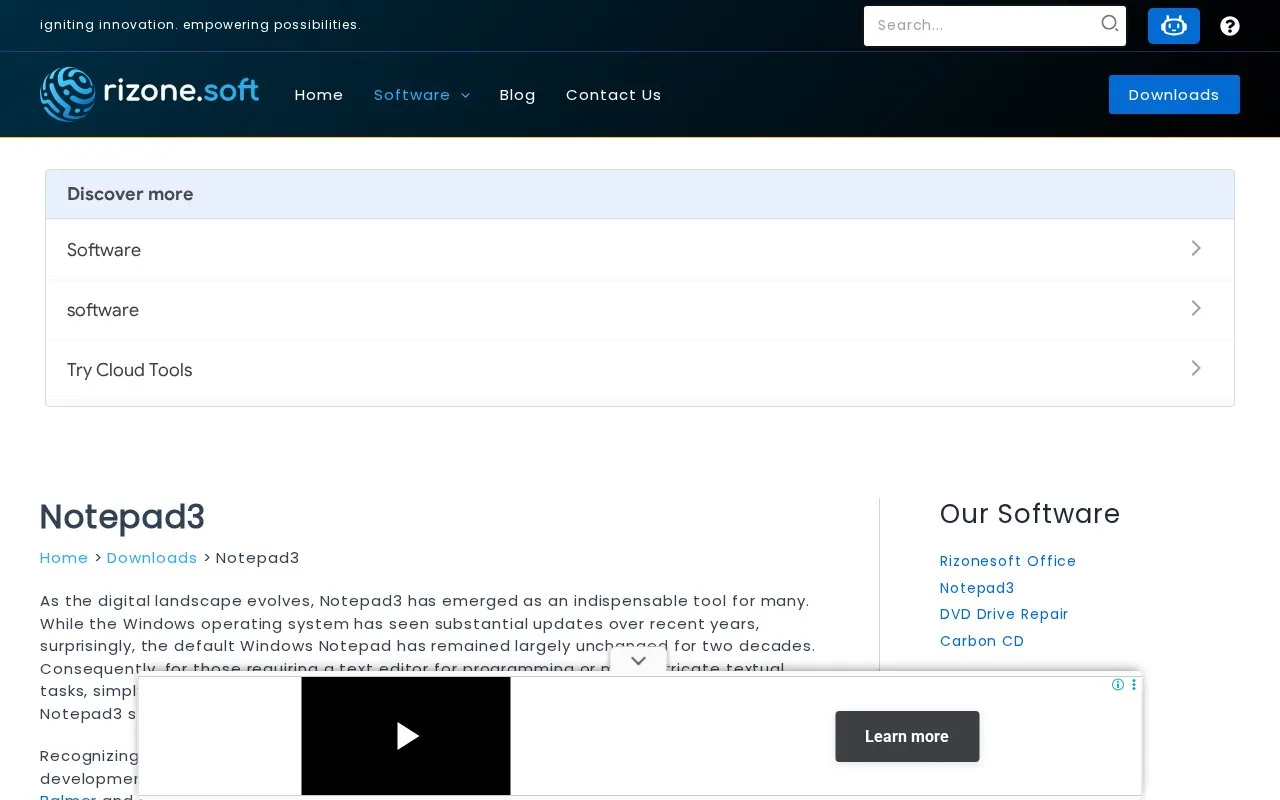Collapse the bottom ad banner with chevron
This screenshot has height=800, width=1280.
tap(638, 661)
